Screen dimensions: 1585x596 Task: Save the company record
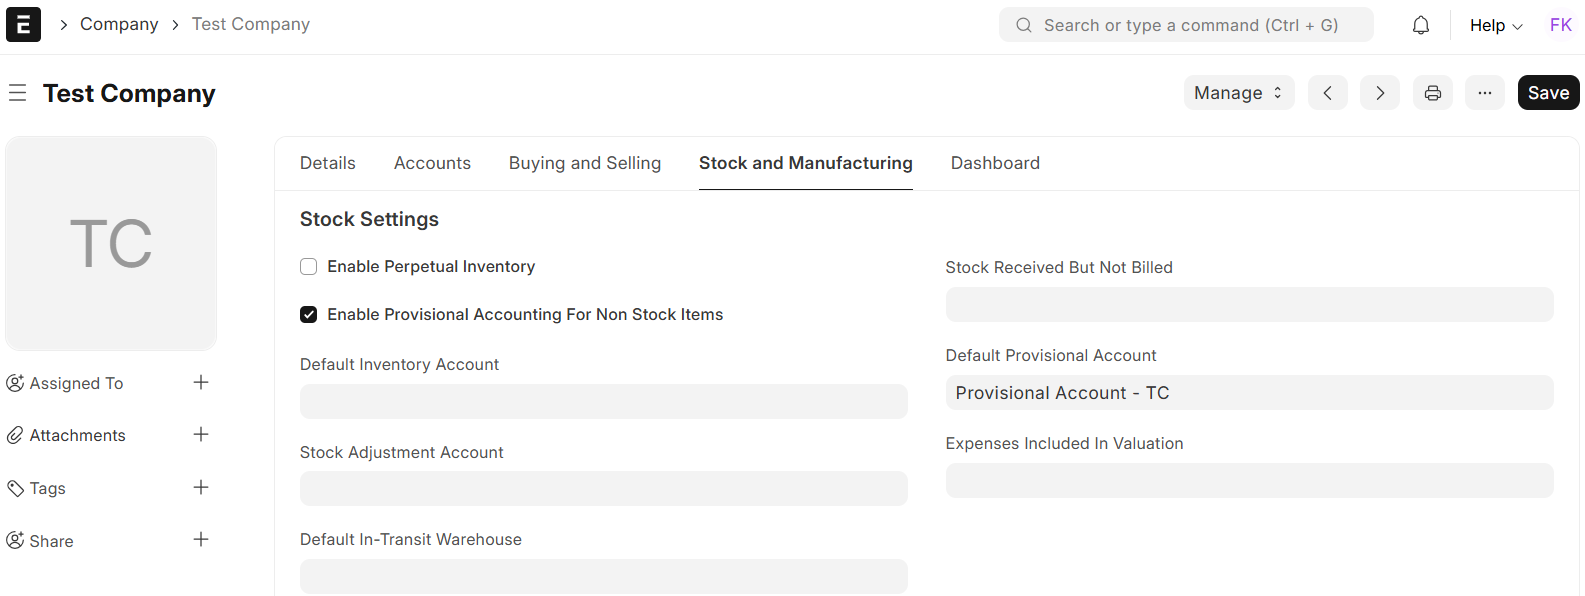[1547, 93]
